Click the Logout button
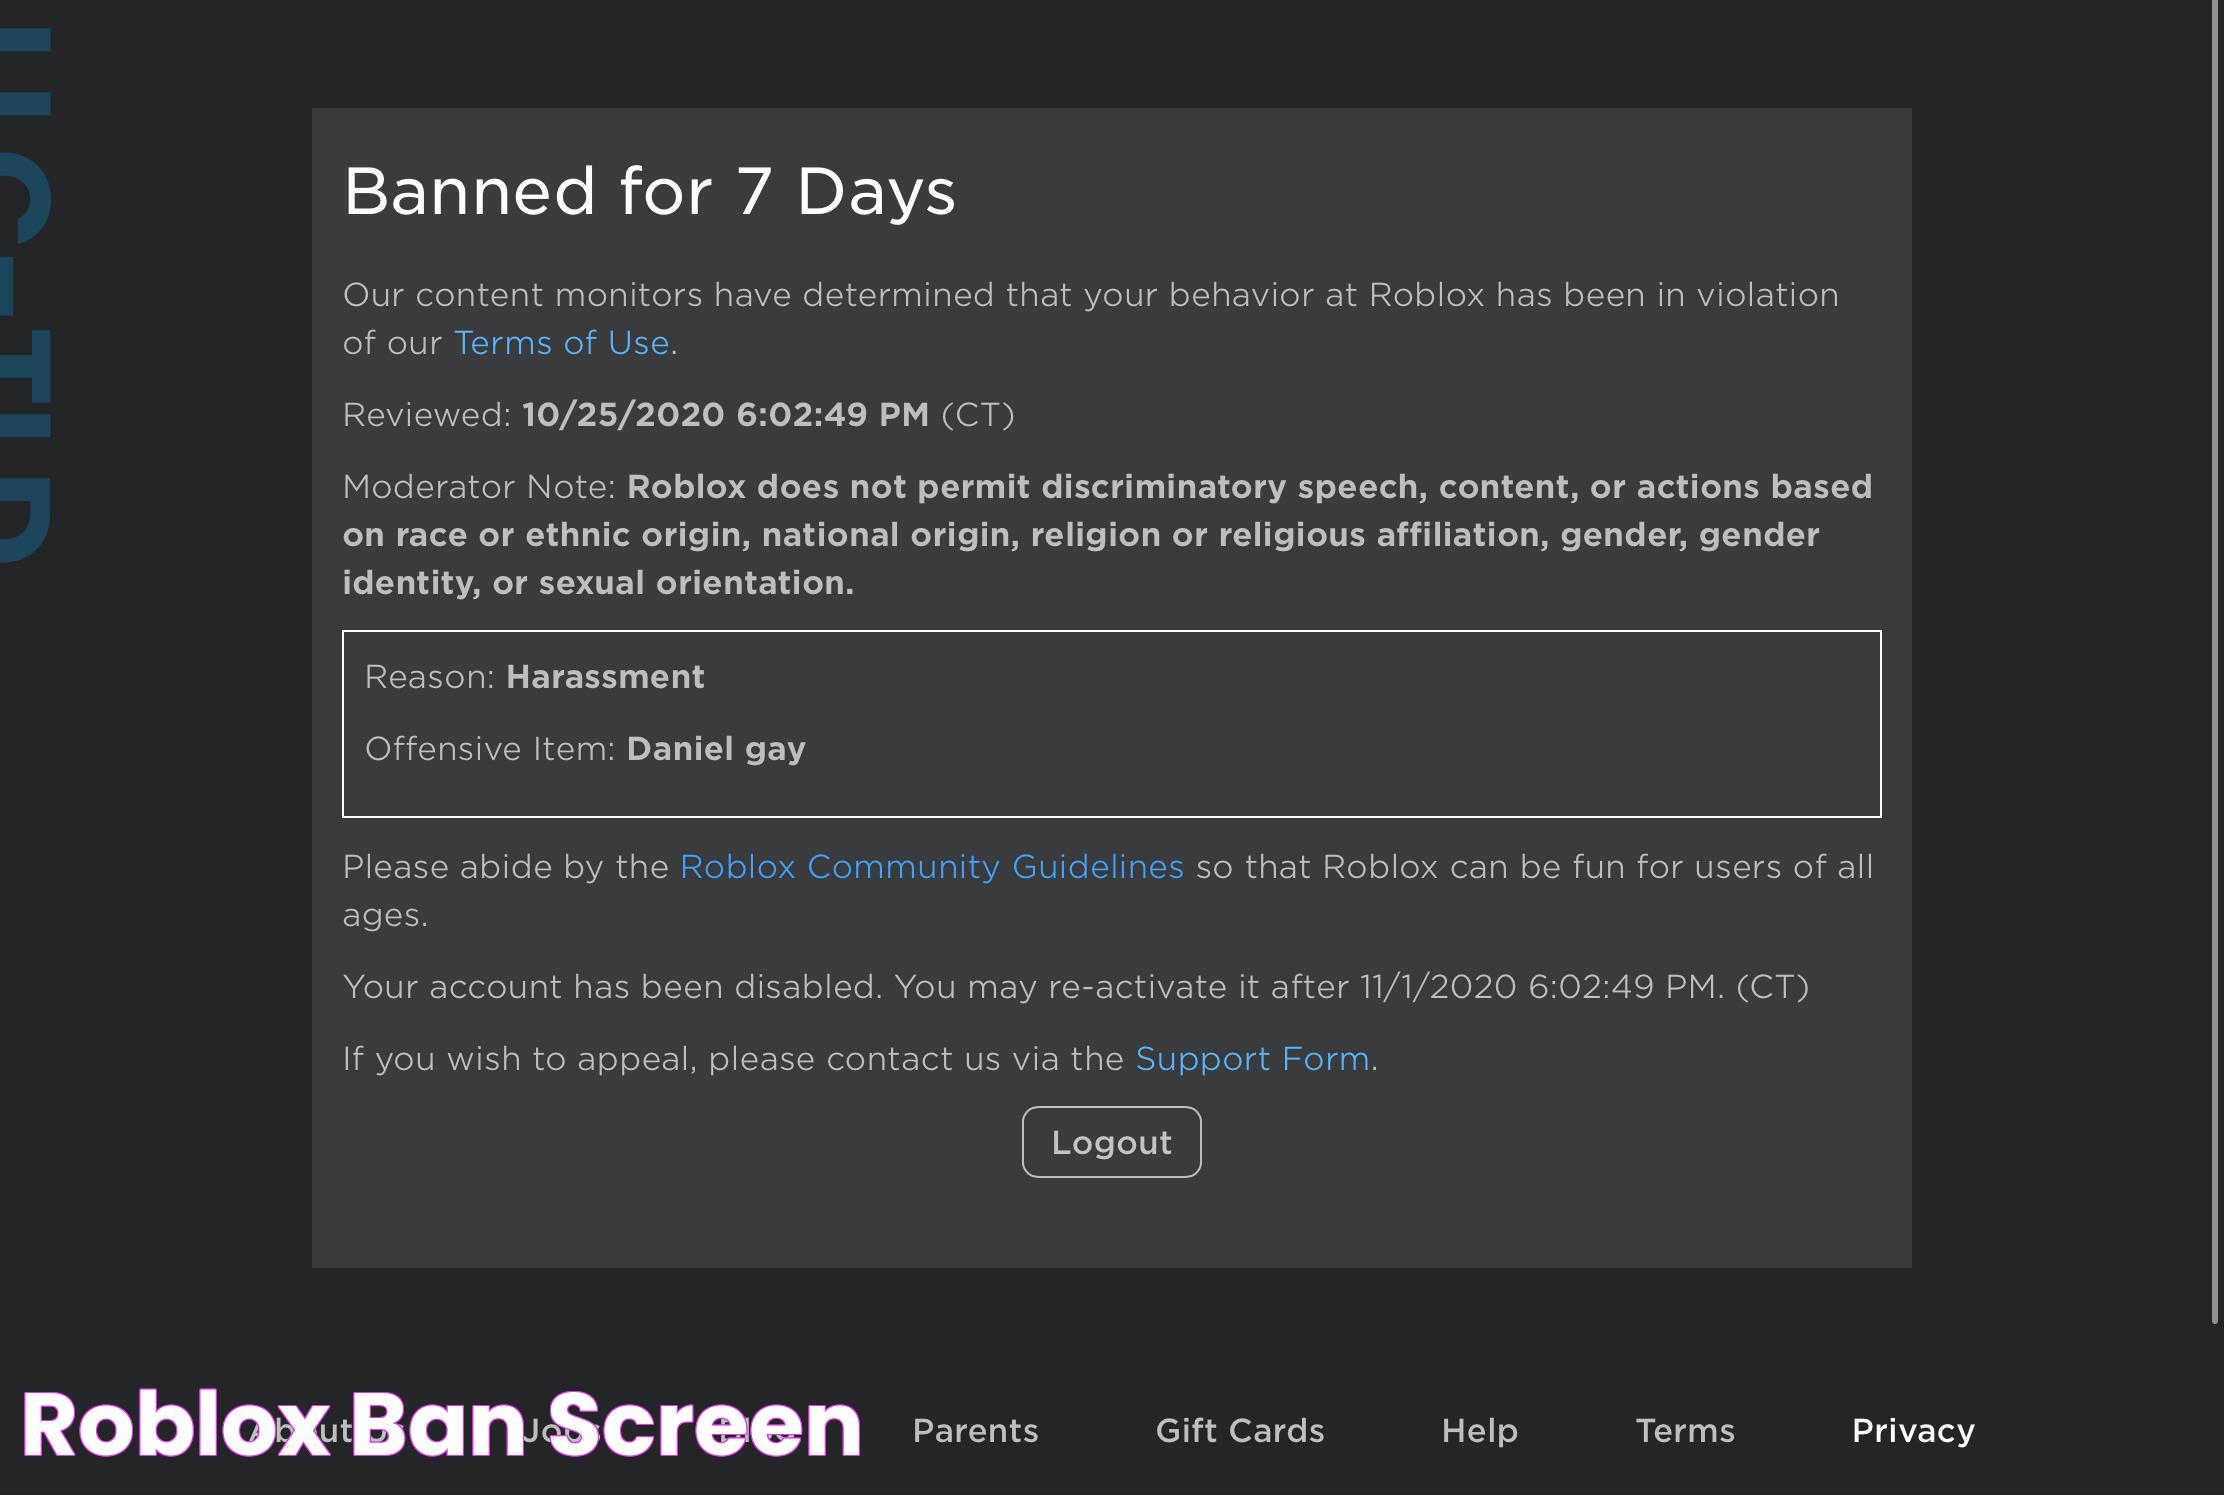The height and width of the screenshot is (1495, 2224). pos(1111,1141)
